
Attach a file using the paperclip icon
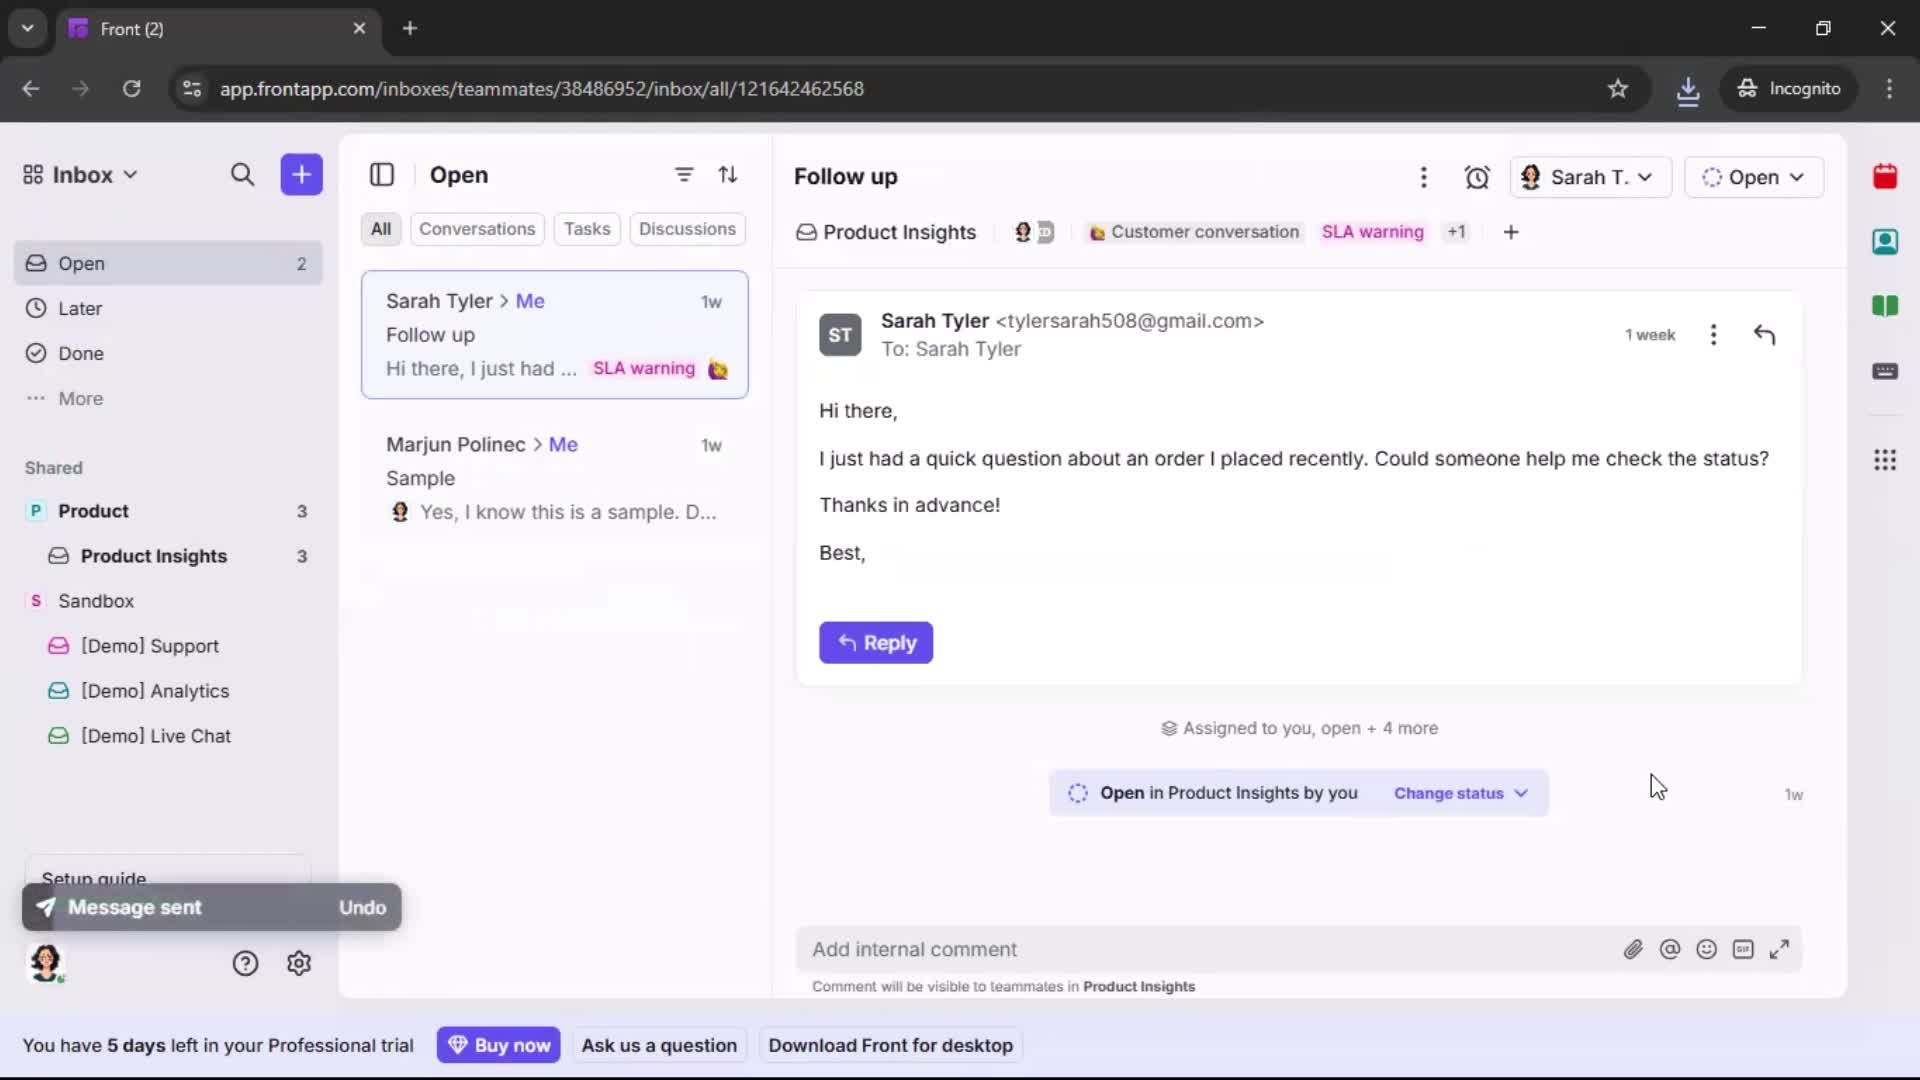point(1634,949)
